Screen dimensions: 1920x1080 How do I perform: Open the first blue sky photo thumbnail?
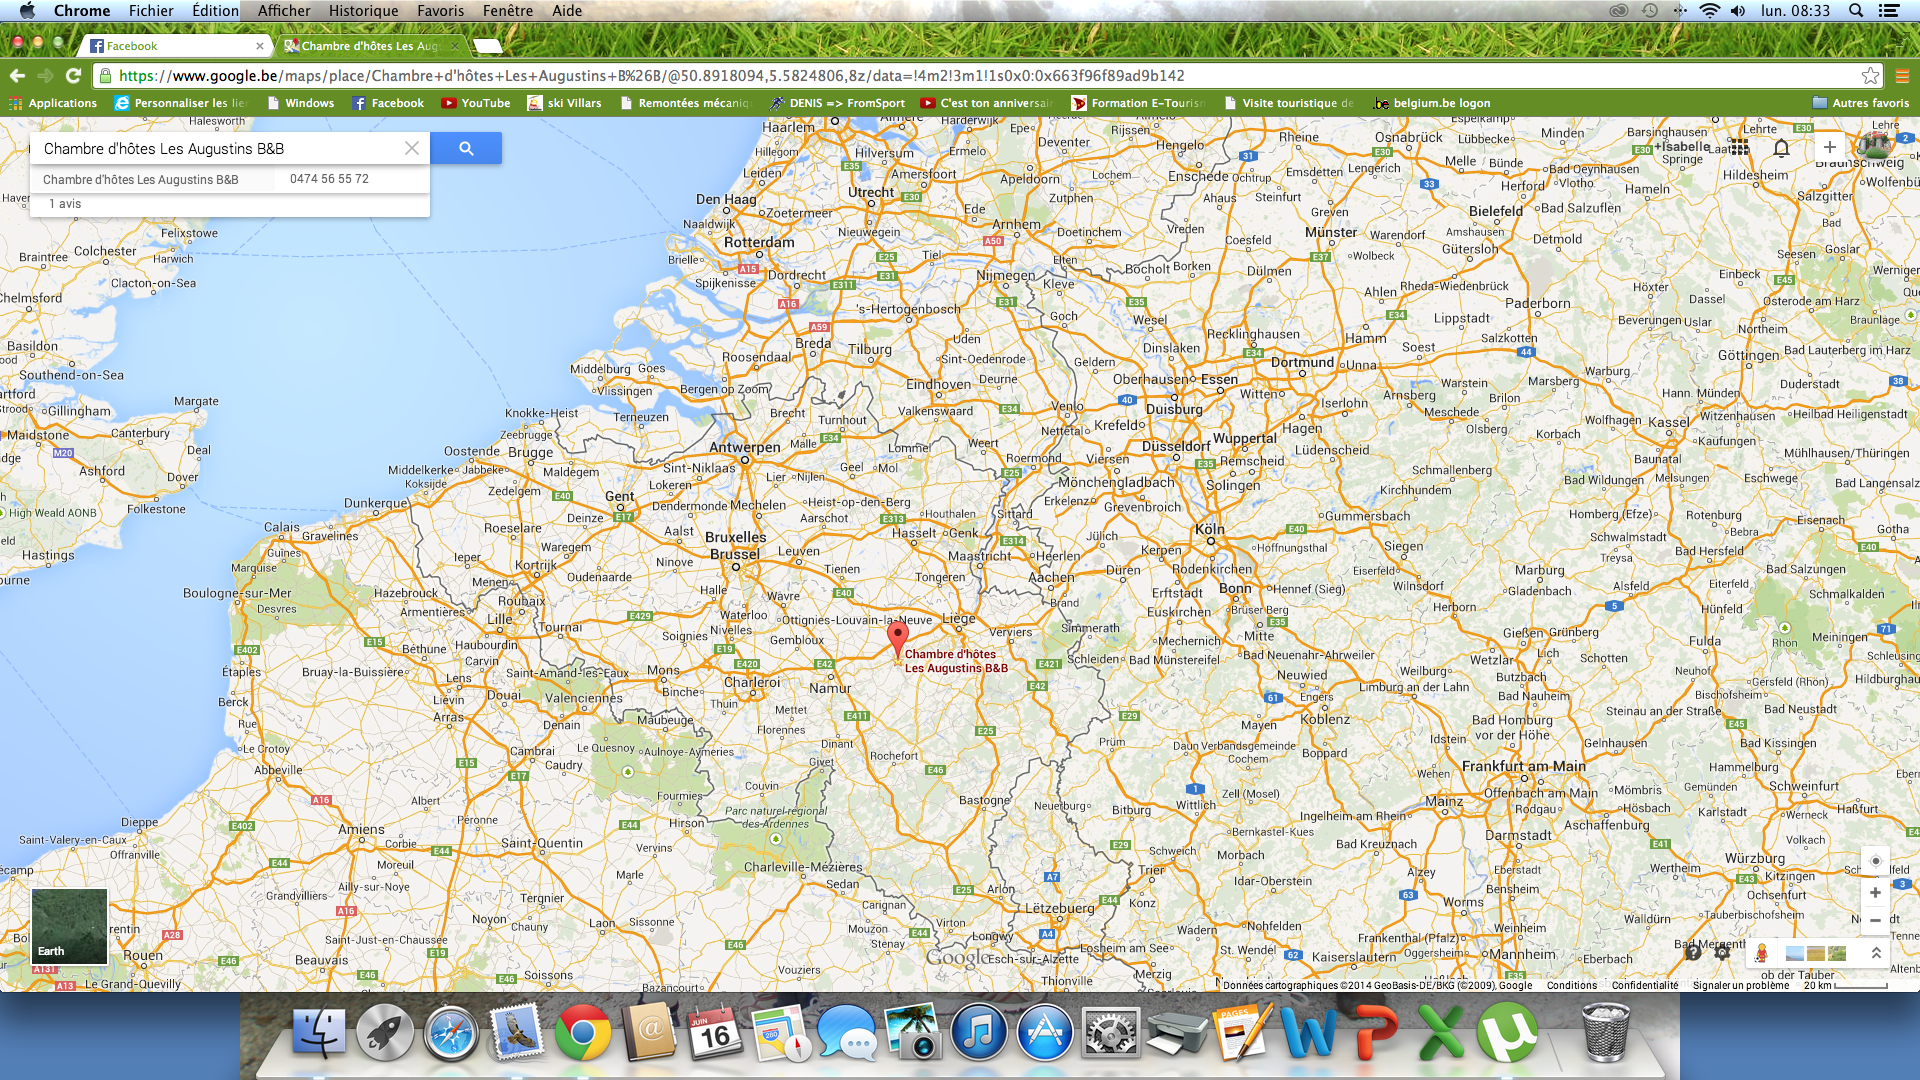(x=1794, y=953)
